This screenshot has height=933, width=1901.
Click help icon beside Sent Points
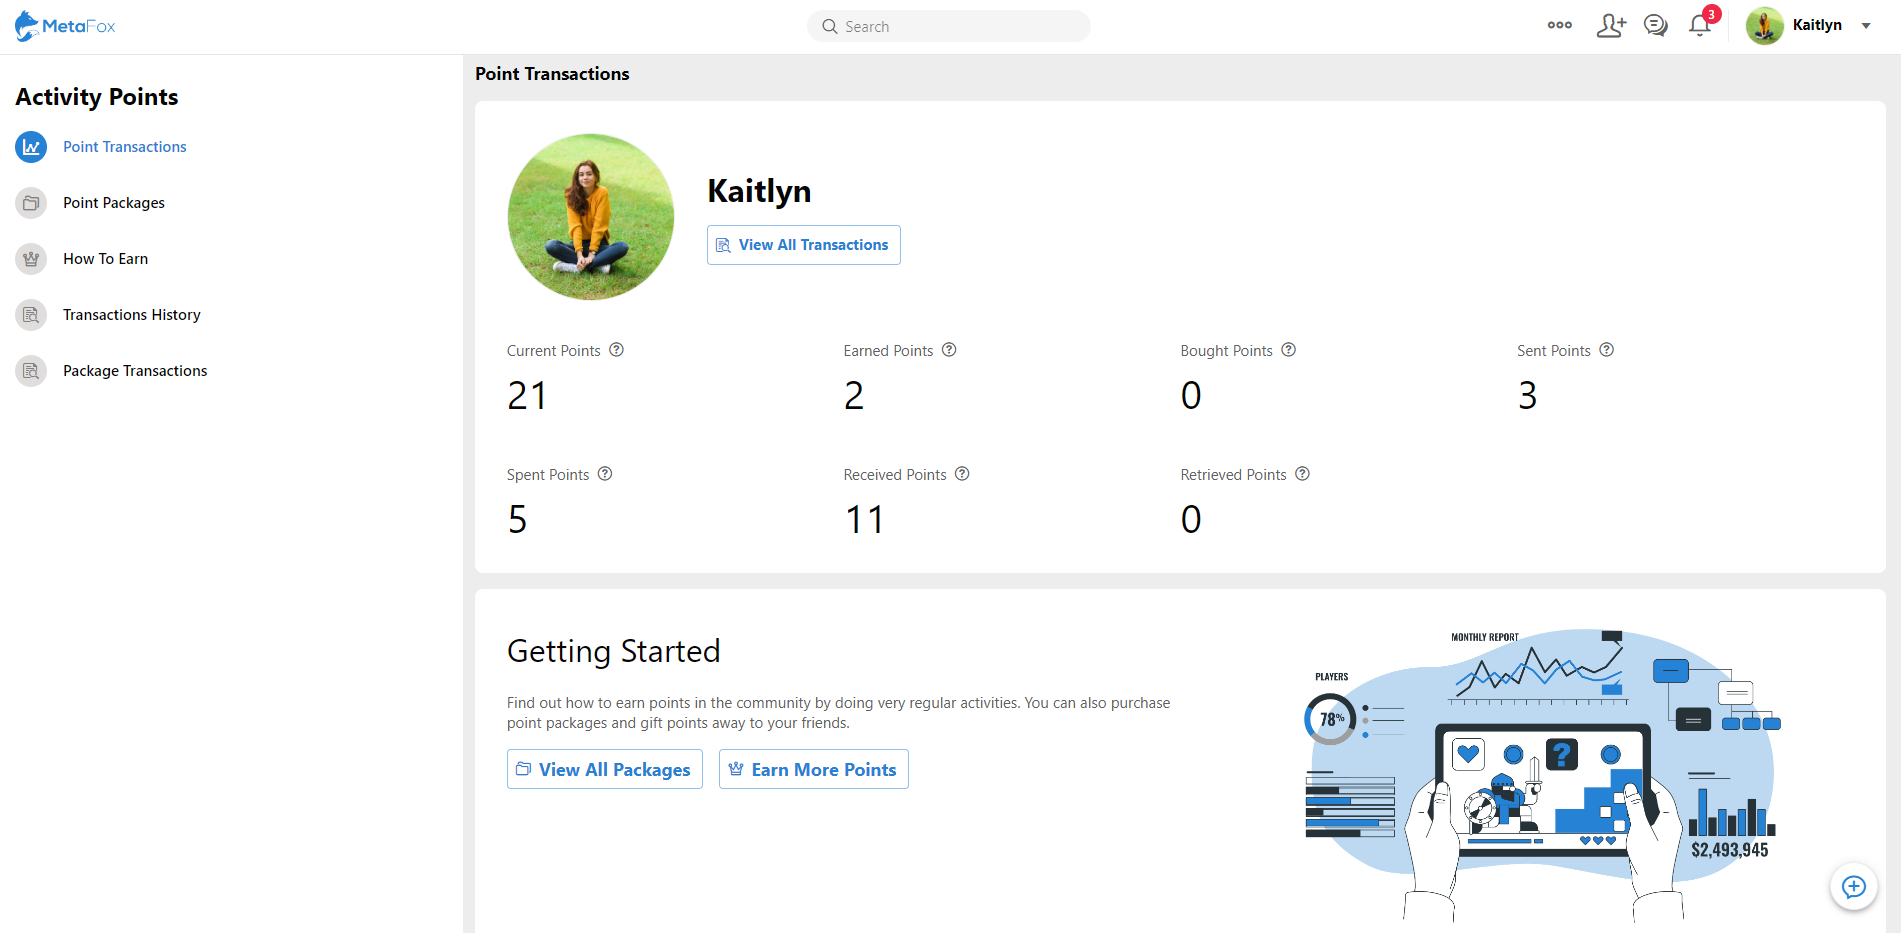click(x=1606, y=350)
